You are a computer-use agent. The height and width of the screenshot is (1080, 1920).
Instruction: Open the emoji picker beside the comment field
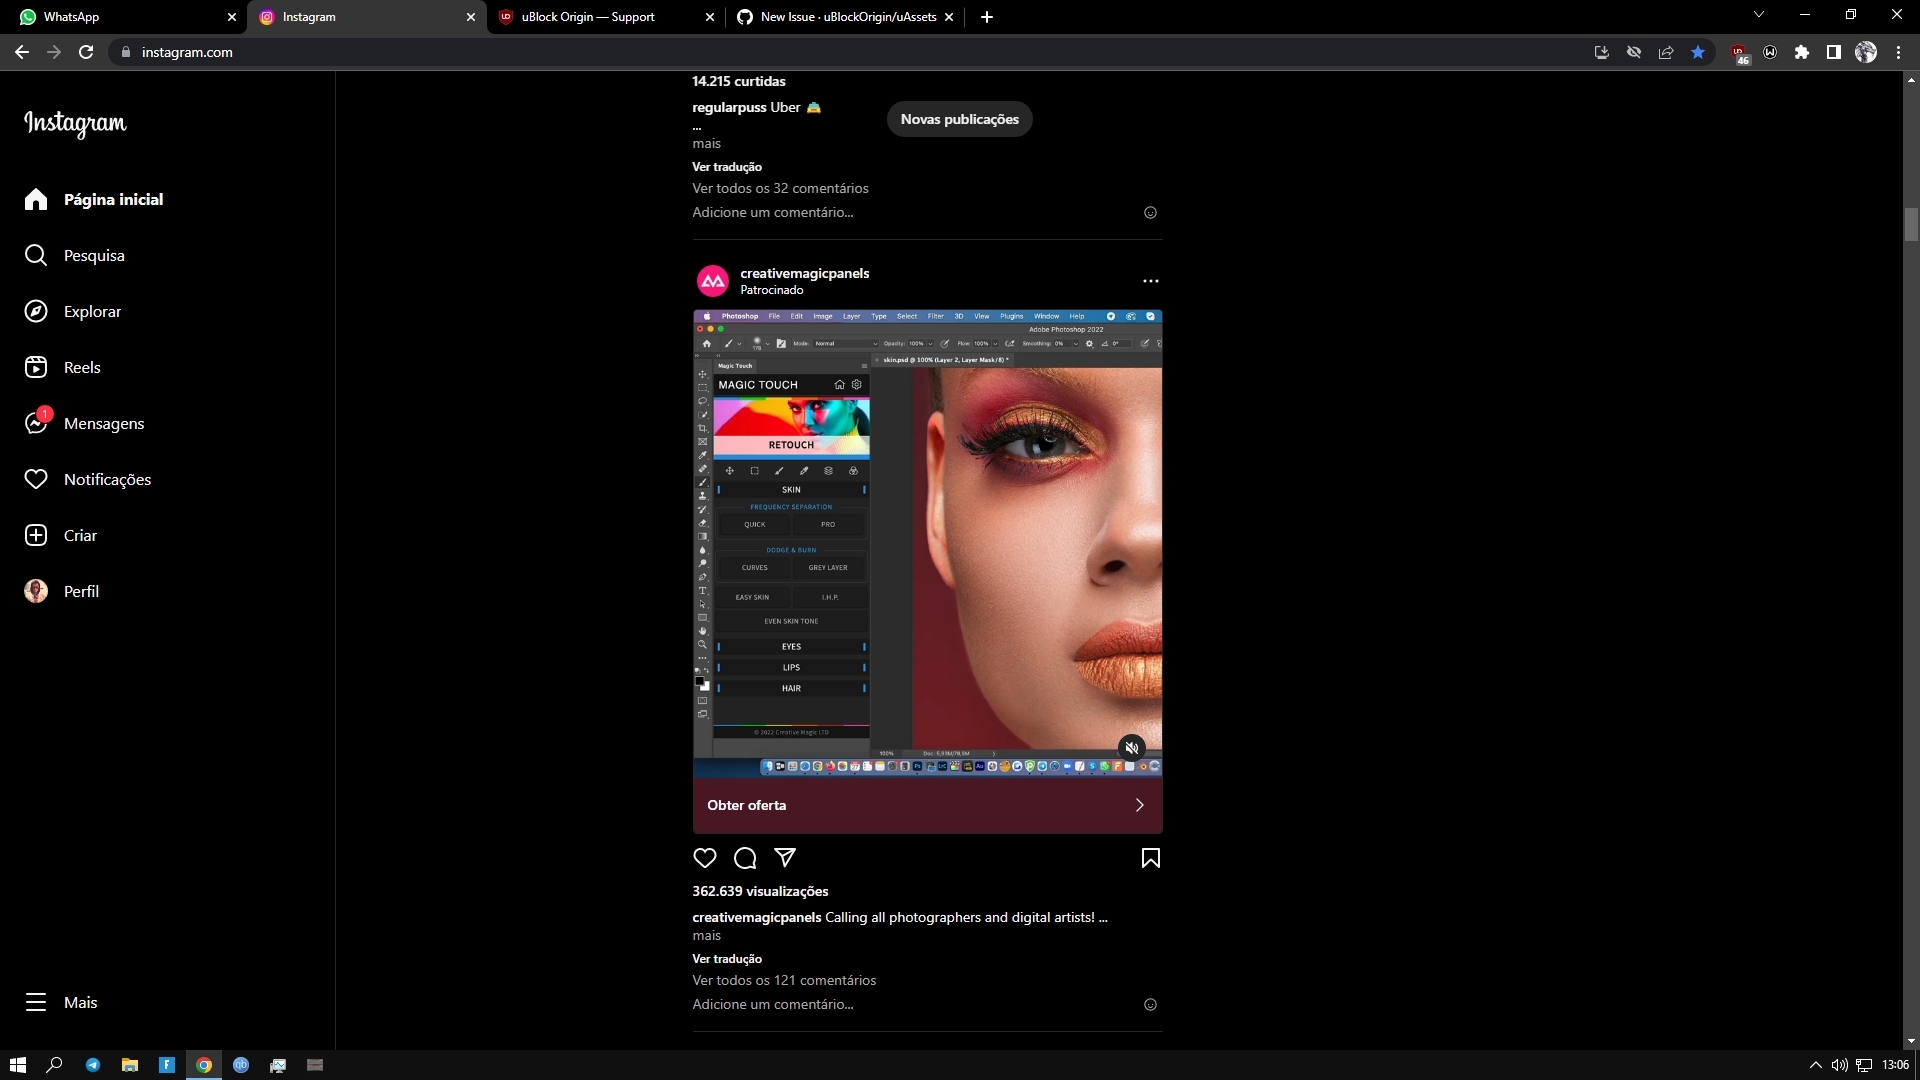click(x=1151, y=1004)
